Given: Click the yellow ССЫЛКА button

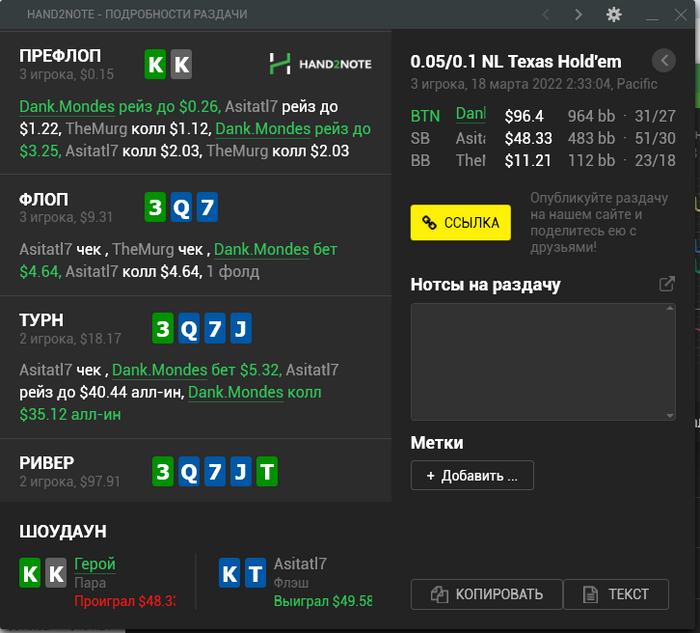Looking at the screenshot, I should (460, 222).
